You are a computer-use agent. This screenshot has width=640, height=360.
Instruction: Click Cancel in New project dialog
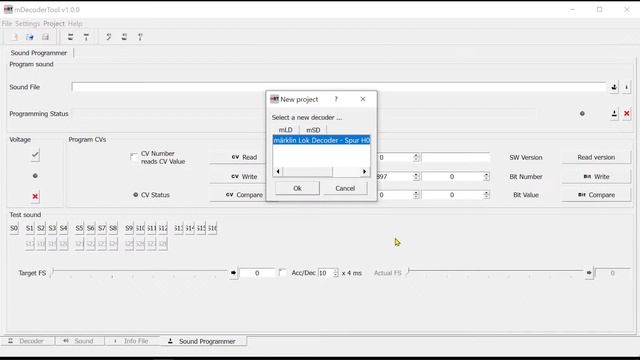click(345, 188)
